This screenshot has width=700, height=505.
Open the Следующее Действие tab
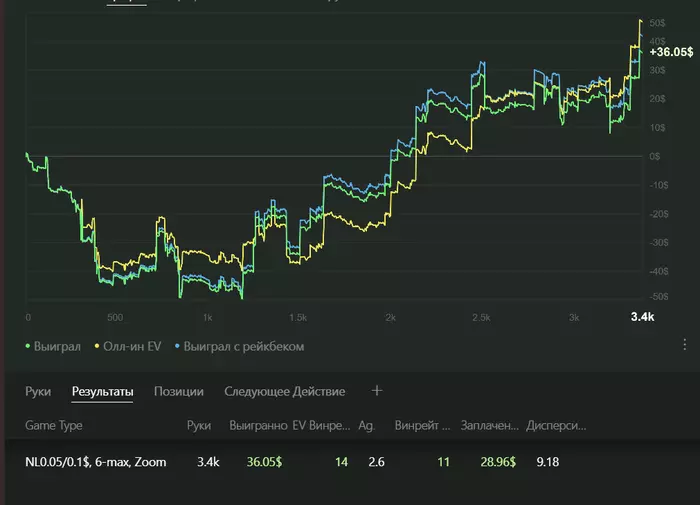tap(284, 392)
